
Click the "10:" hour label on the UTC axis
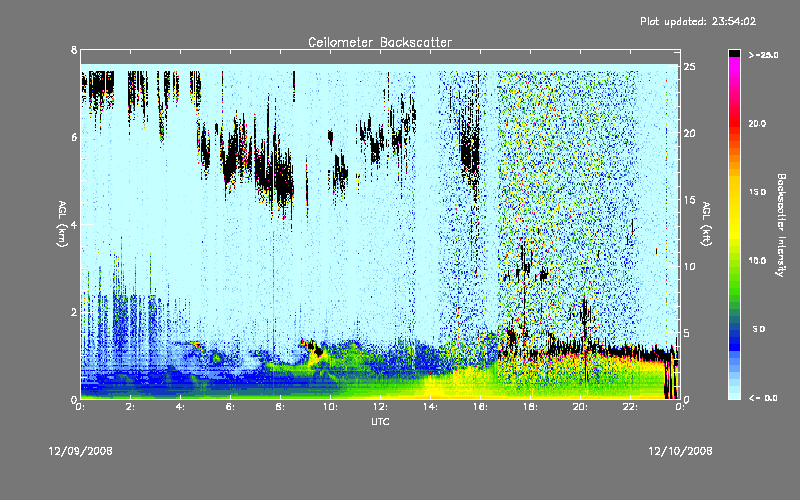[330, 407]
